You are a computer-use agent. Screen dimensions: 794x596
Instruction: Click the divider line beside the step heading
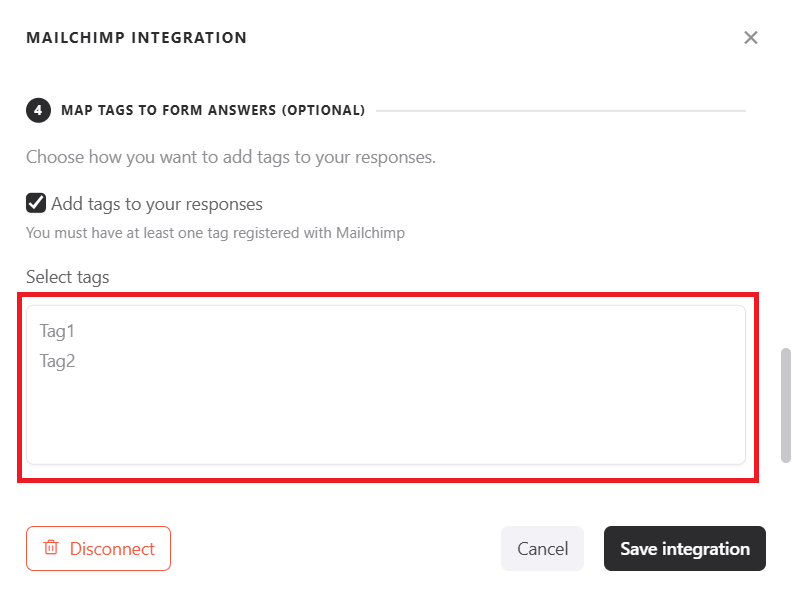560,110
